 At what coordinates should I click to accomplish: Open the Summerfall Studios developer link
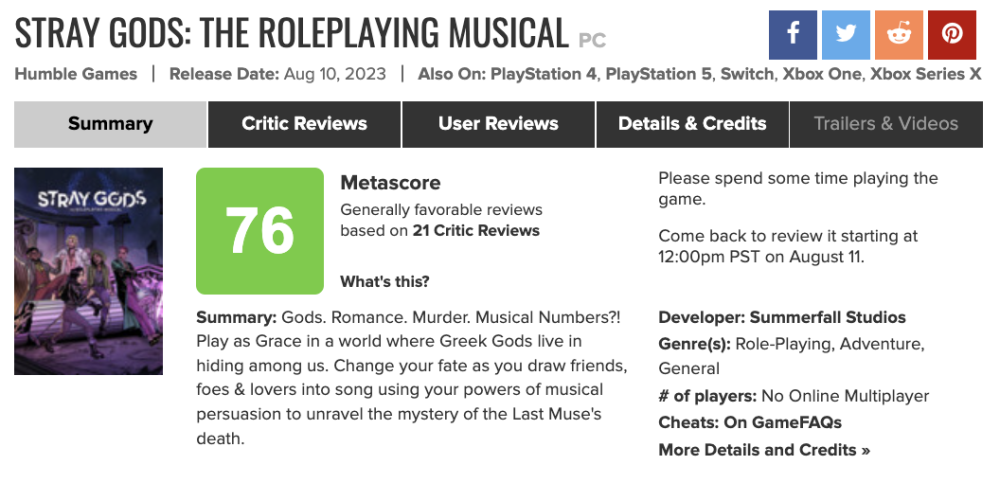point(828,317)
